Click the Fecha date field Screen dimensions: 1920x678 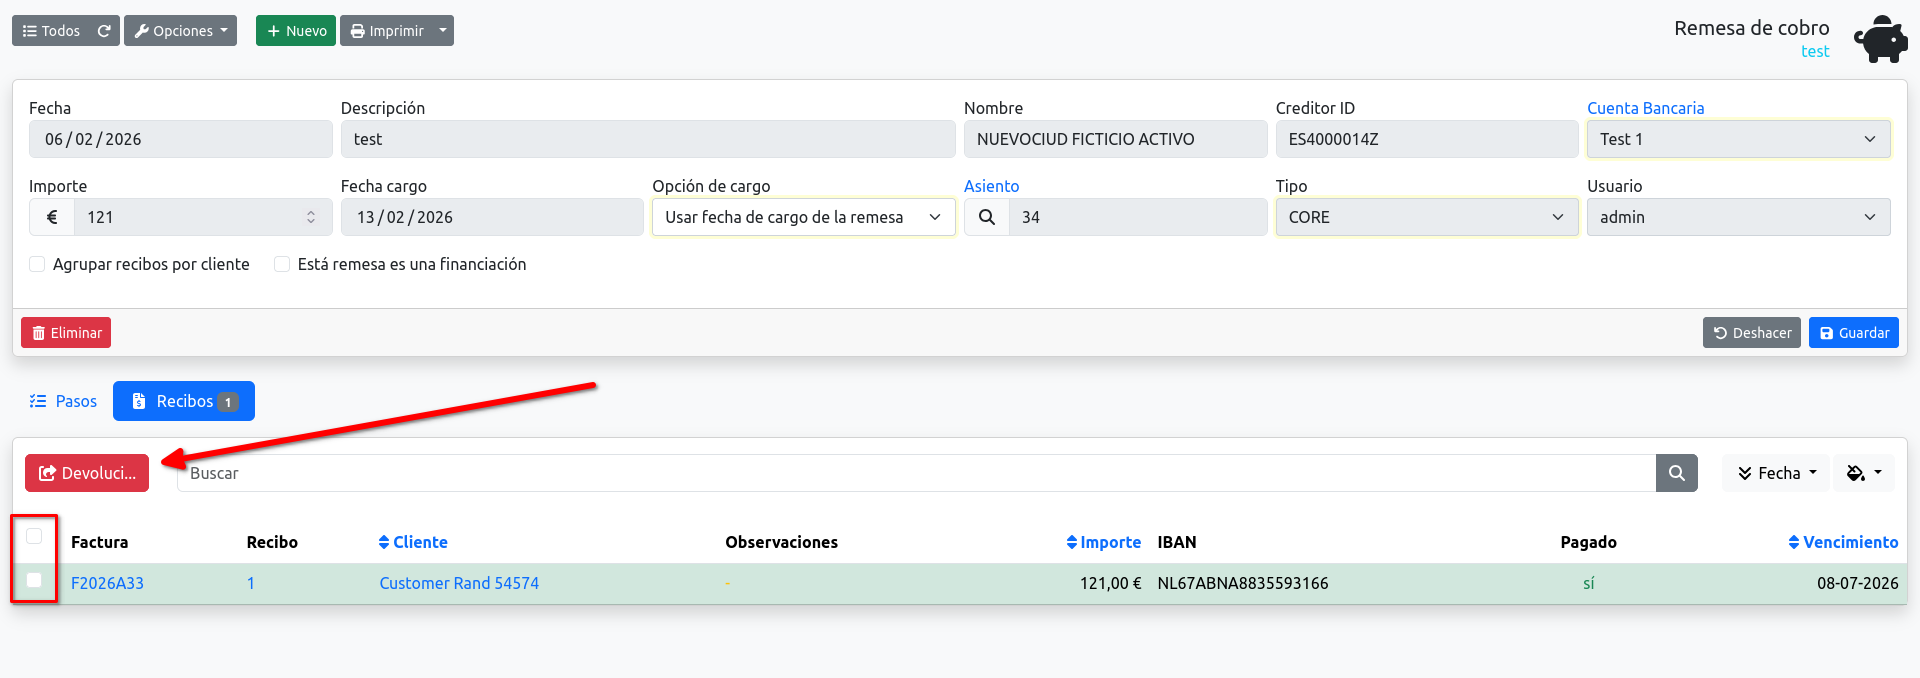pyautogui.click(x=180, y=139)
